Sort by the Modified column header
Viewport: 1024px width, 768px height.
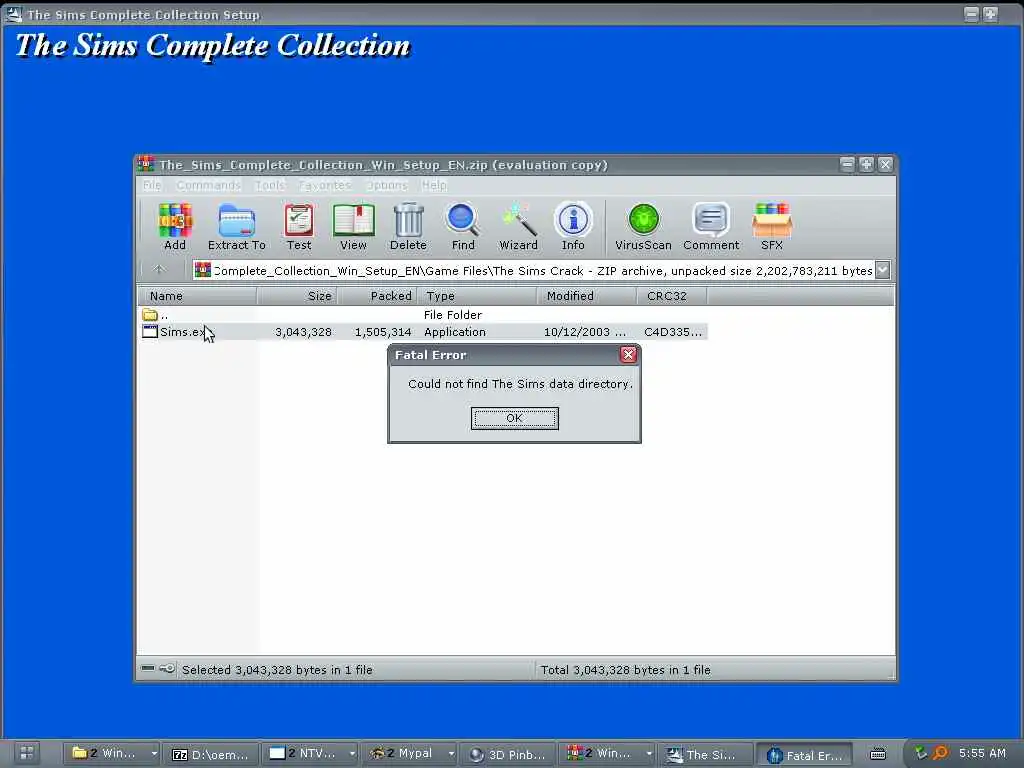click(587, 296)
